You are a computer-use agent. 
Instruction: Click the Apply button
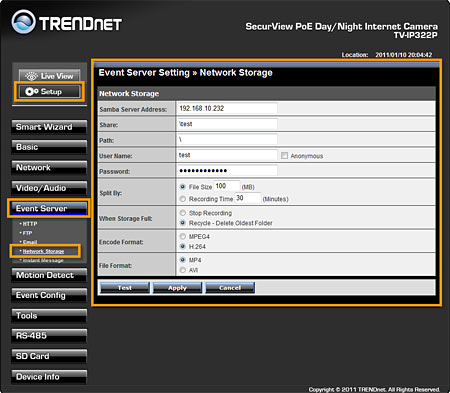[x=177, y=288]
